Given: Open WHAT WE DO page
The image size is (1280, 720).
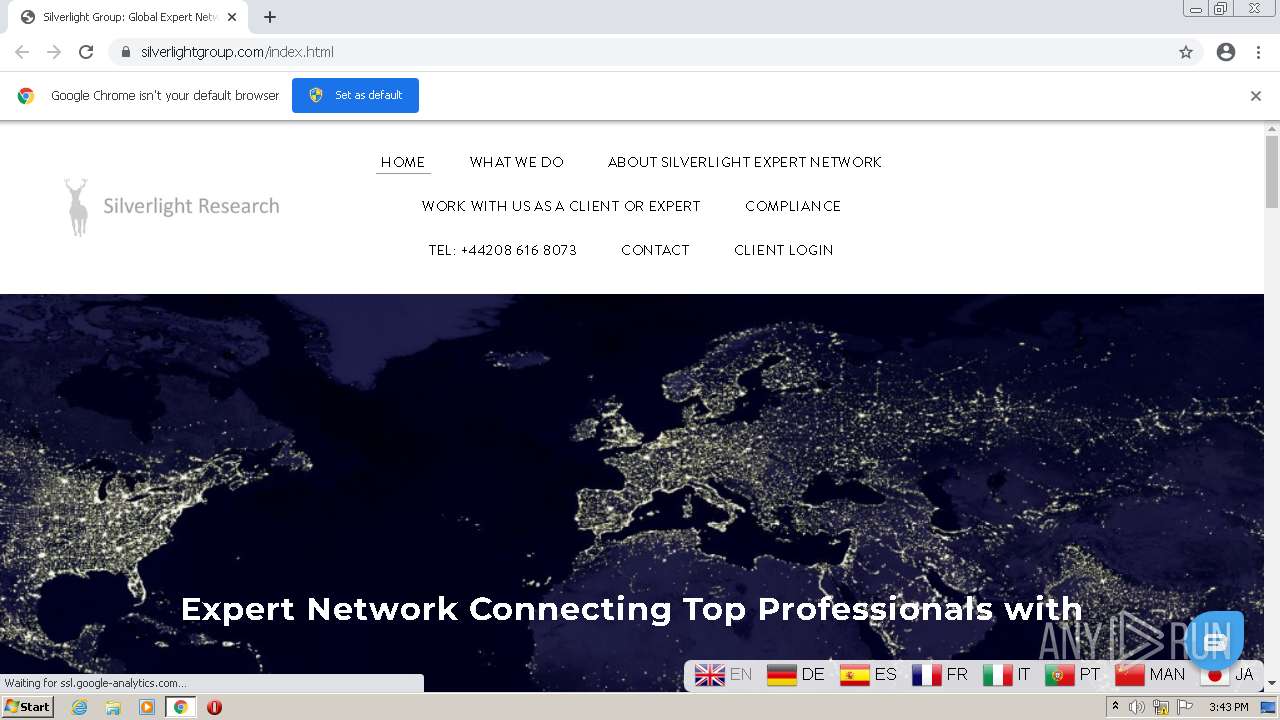Looking at the screenshot, I should 517,162.
